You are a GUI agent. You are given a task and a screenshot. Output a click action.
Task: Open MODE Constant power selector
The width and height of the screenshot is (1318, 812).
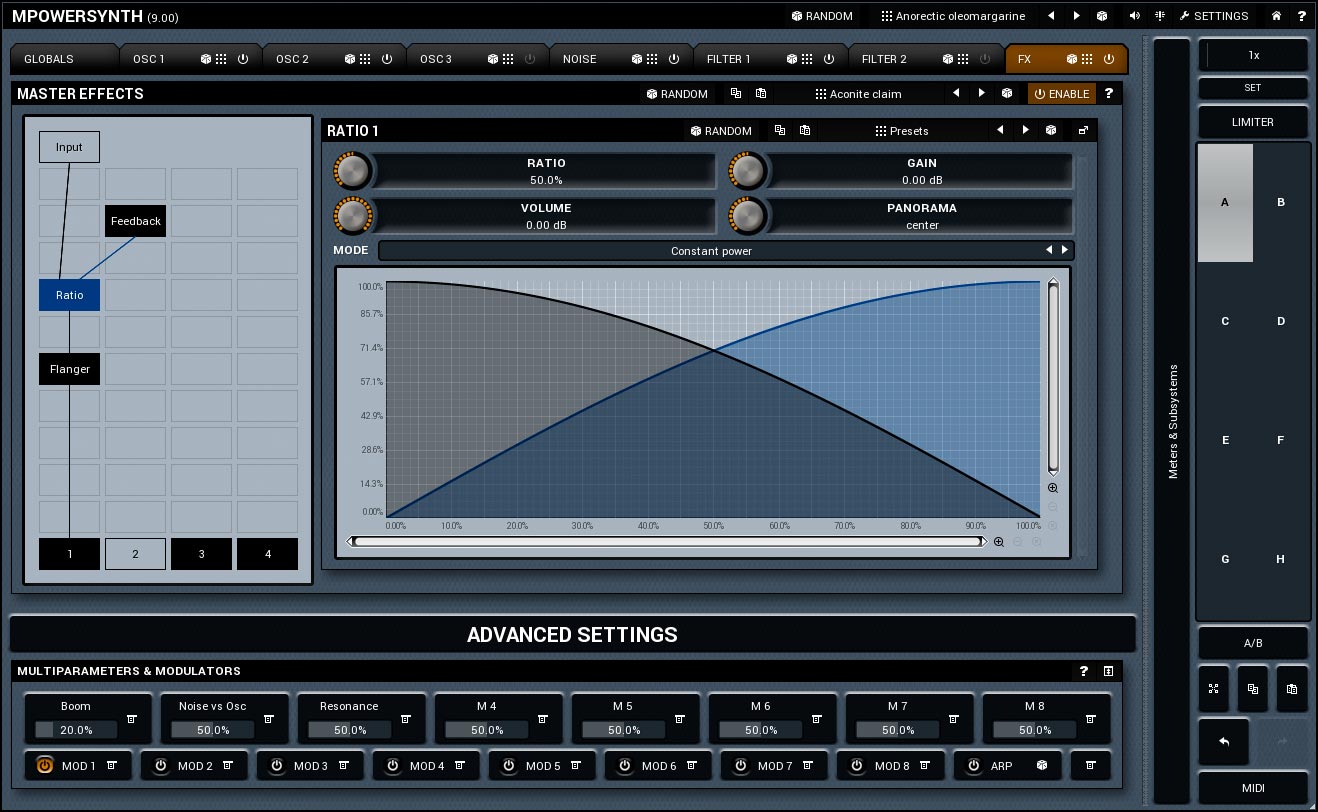[x=711, y=251]
